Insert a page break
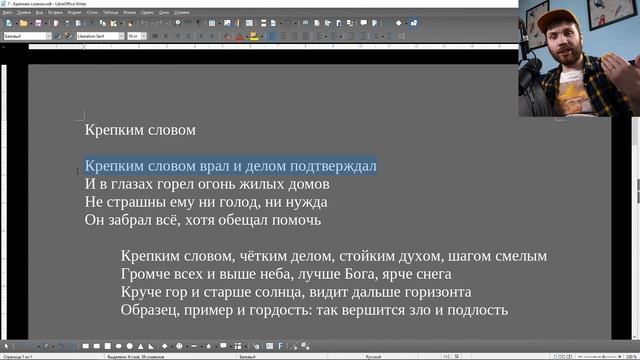Screen dimensions: 640x360 [x=263, y=23]
